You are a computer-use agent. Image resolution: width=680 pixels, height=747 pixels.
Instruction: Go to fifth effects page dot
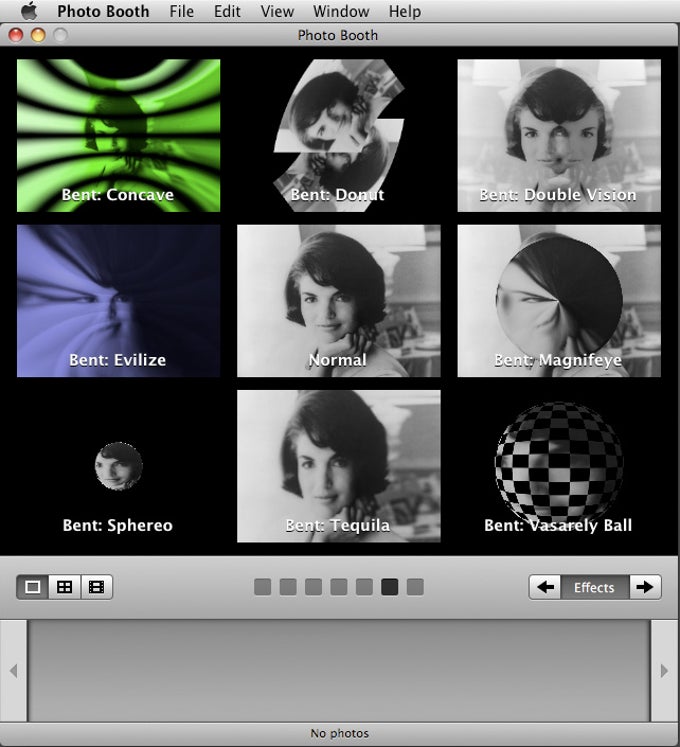364,587
